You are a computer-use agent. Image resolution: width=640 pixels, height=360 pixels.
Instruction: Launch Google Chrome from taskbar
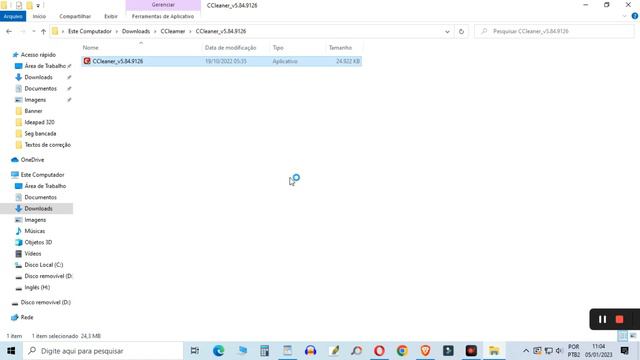click(402, 351)
